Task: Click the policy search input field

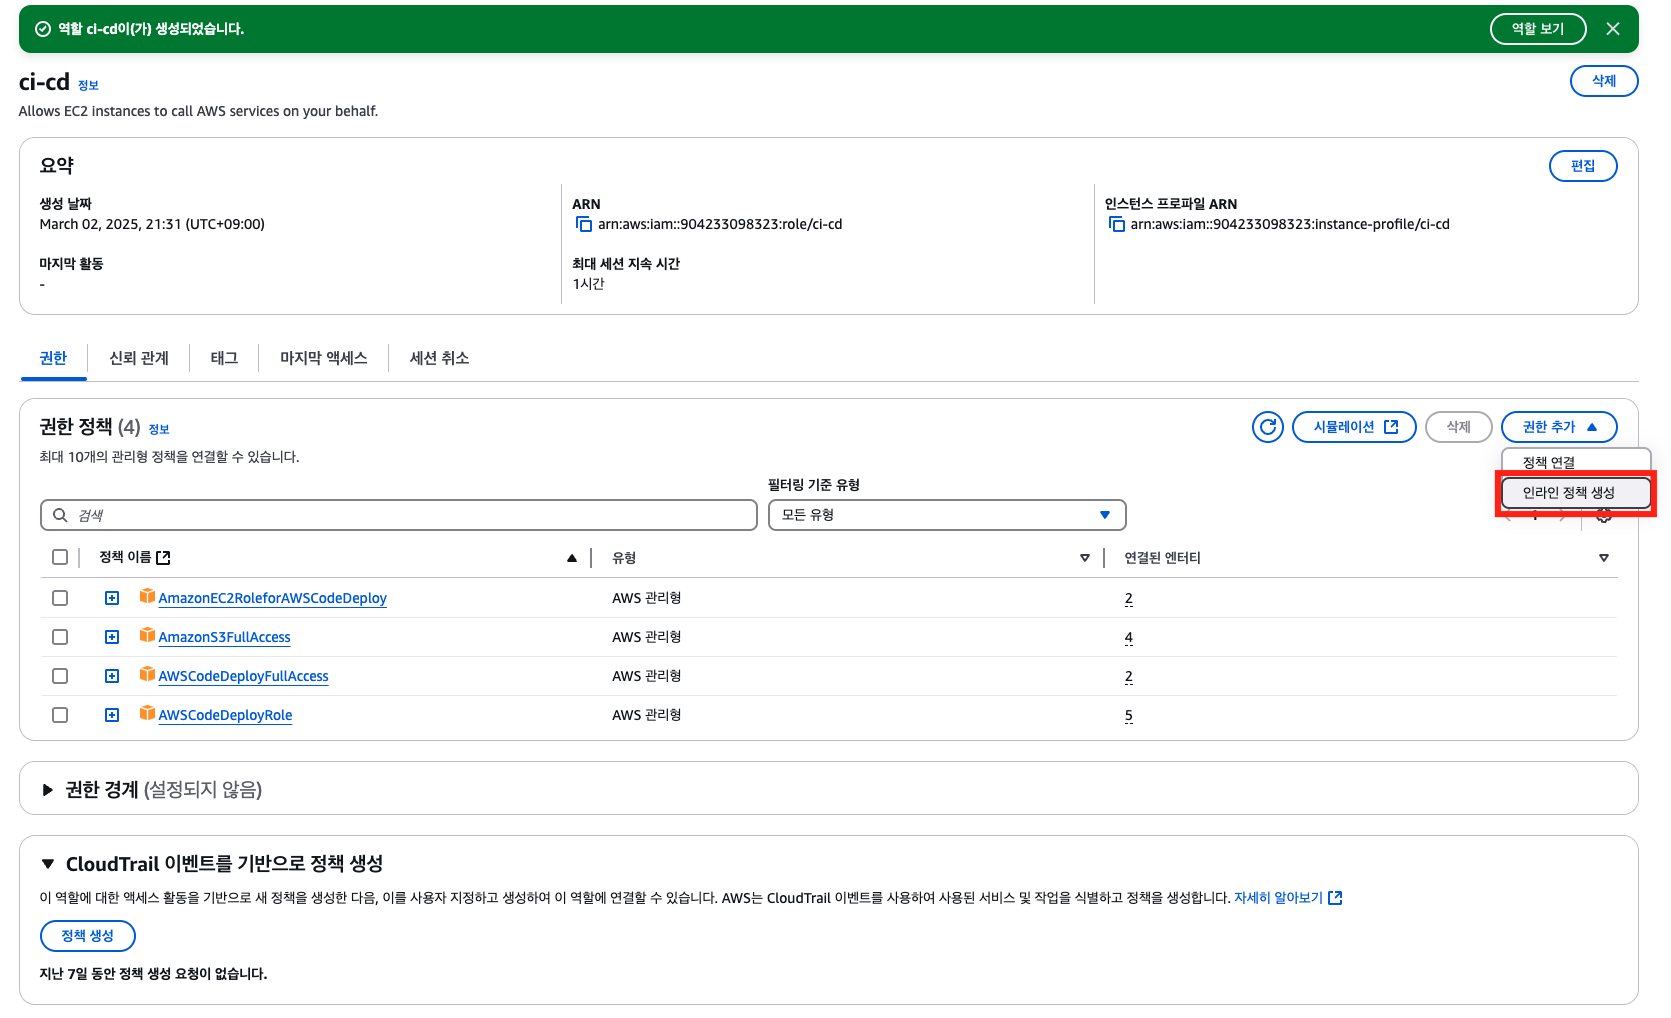Action: pyautogui.click(x=399, y=515)
